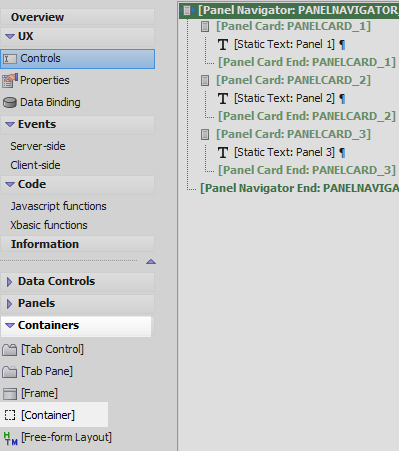The image size is (399, 451).
Task: Add a [Tab Pane] container
Action: (47, 371)
